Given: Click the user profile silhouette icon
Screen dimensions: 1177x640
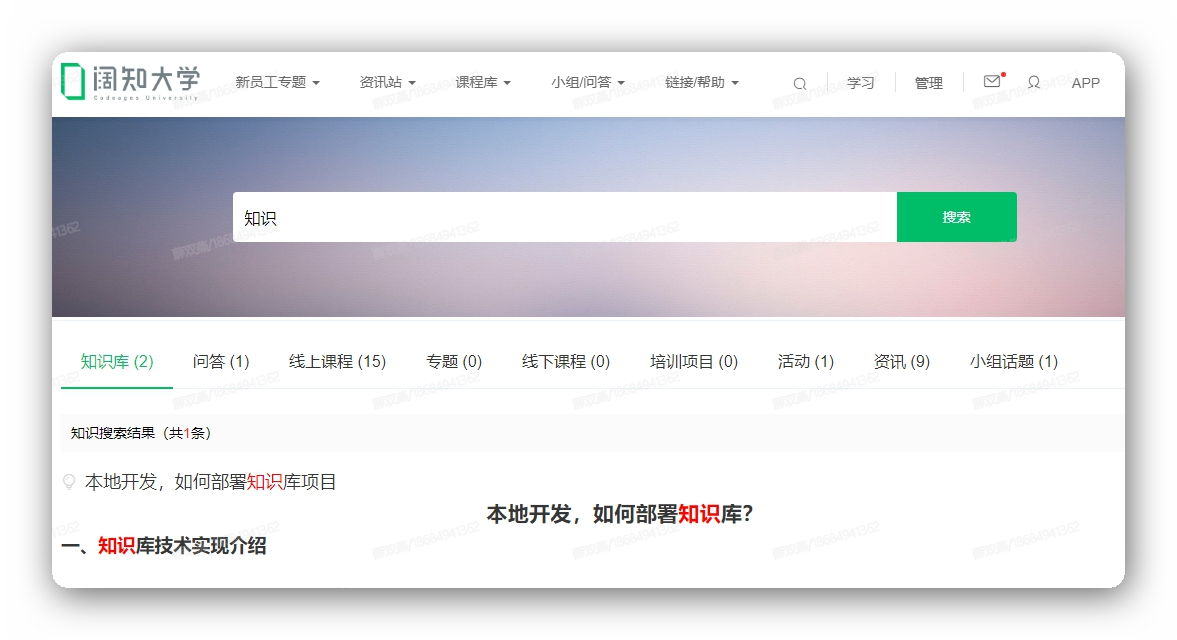Looking at the screenshot, I should (1034, 83).
